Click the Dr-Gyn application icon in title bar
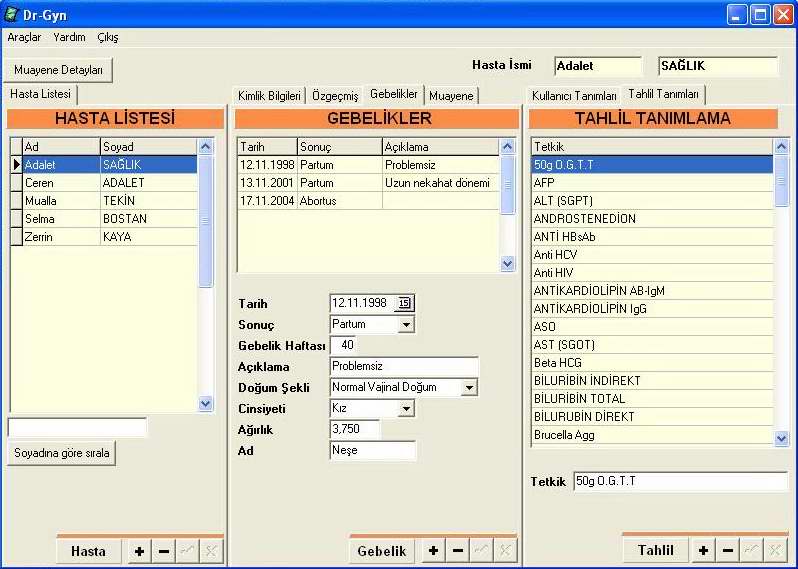Viewport: 798px width, 569px height. click(12, 15)
